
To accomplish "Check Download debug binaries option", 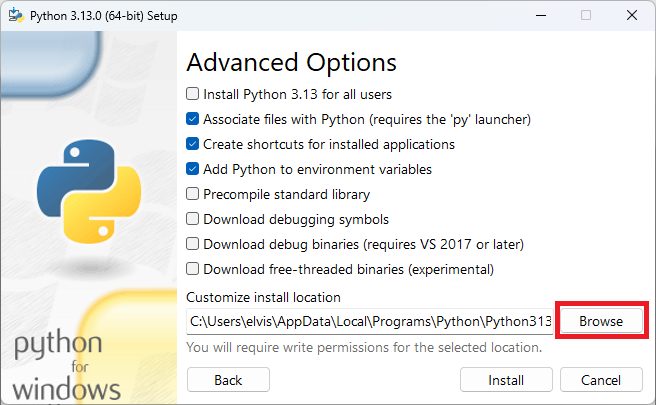I will point(192,244).
